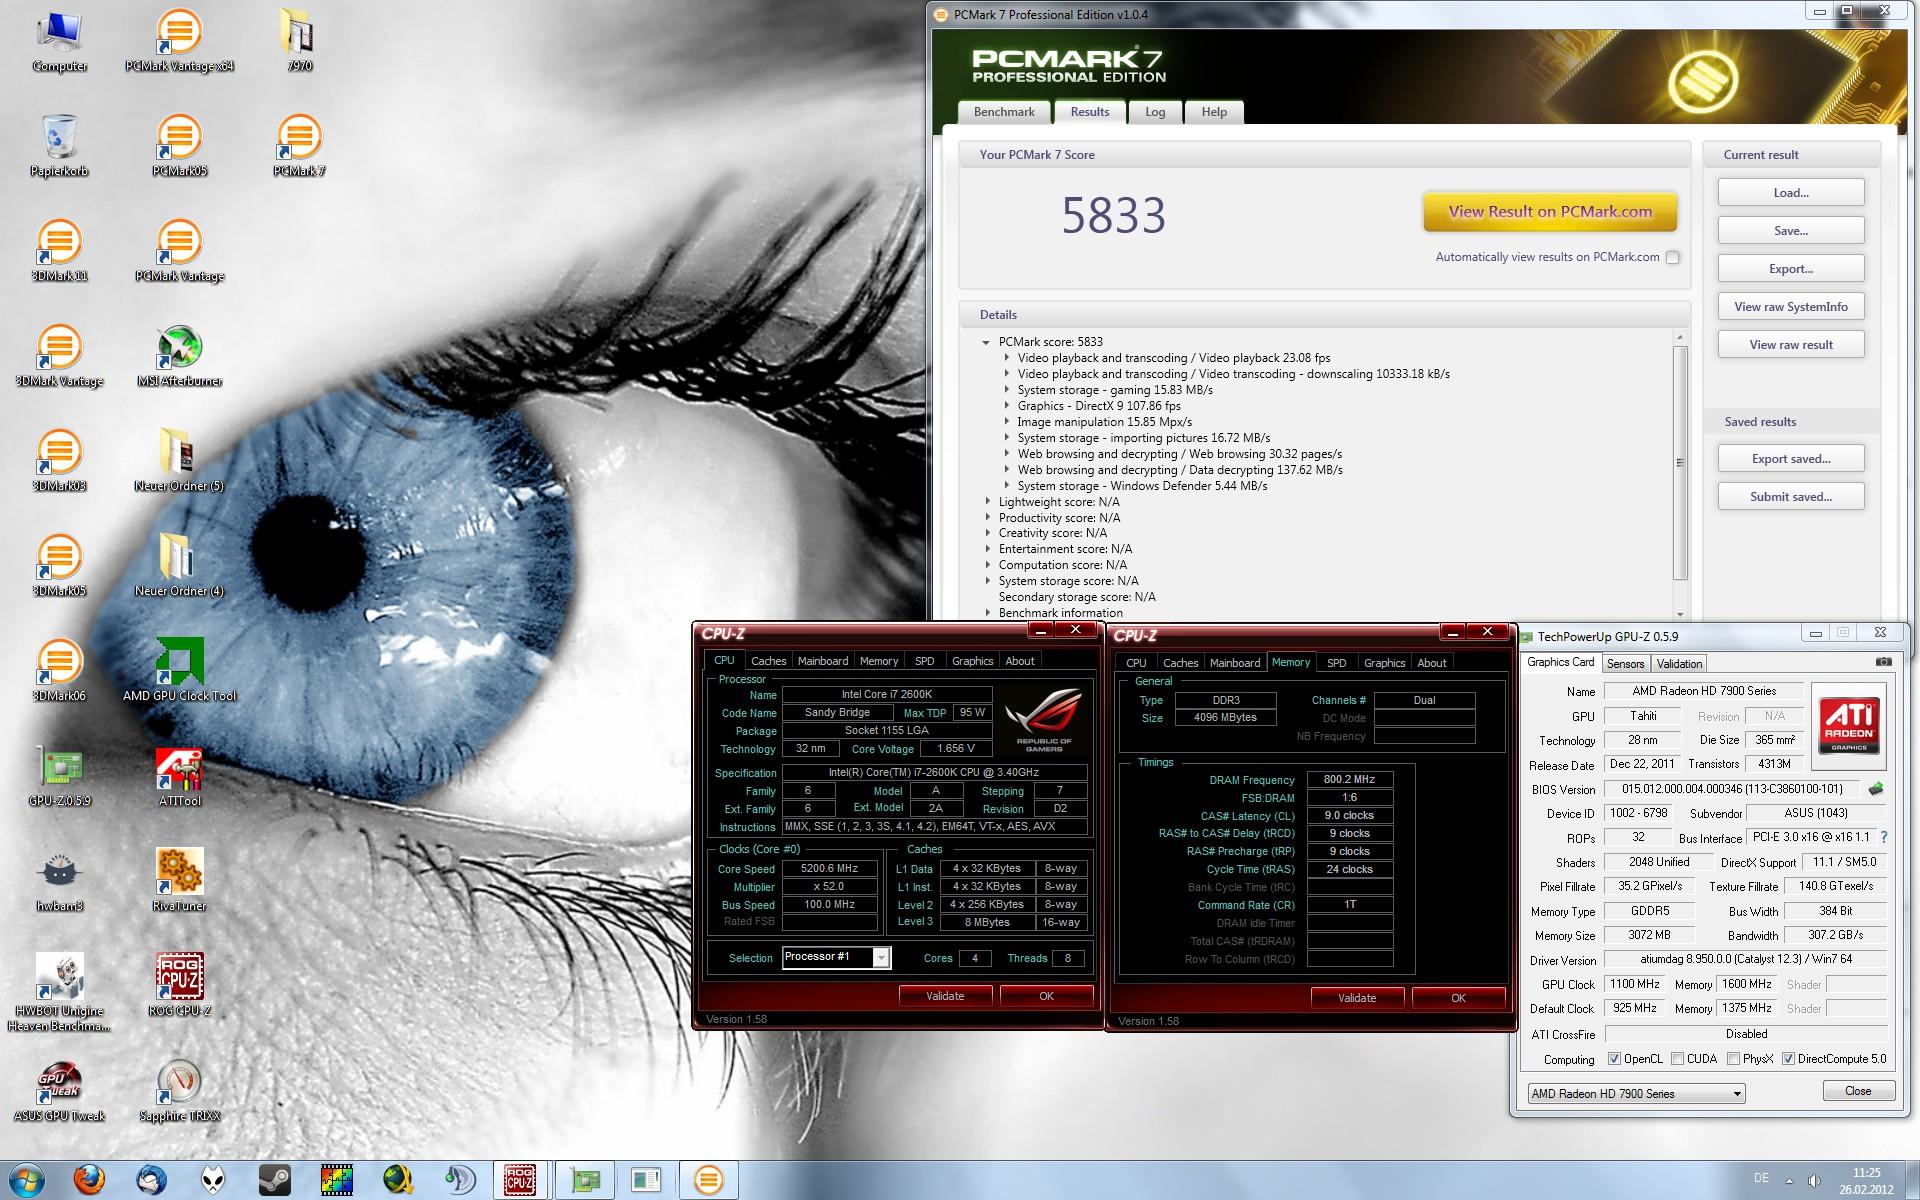The image size is (1920, 1200).
Task: Open Neuer Ordner (5) folder
Action: [179, 462]
